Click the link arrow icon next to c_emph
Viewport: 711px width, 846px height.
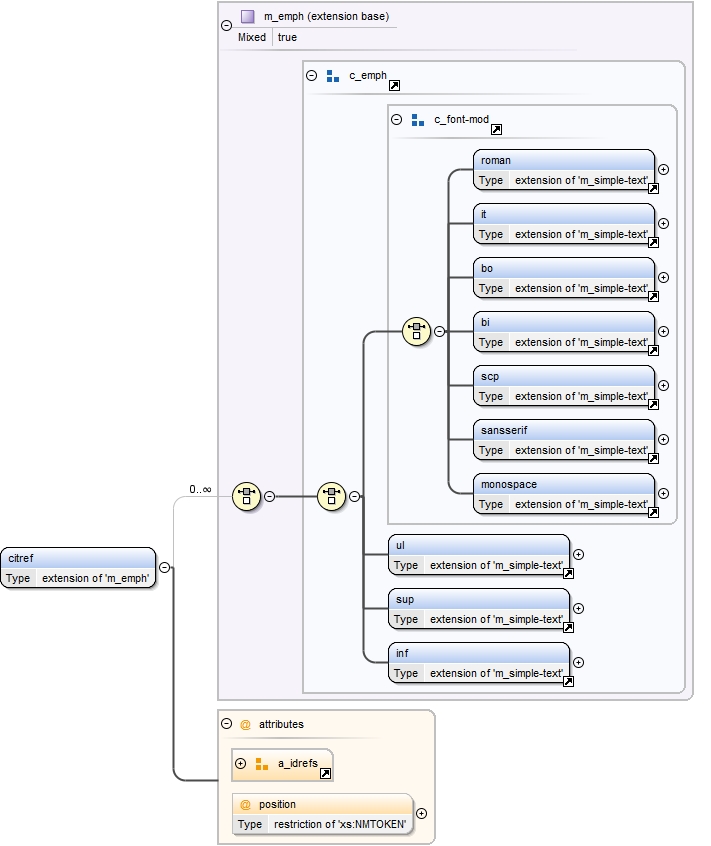394,87
